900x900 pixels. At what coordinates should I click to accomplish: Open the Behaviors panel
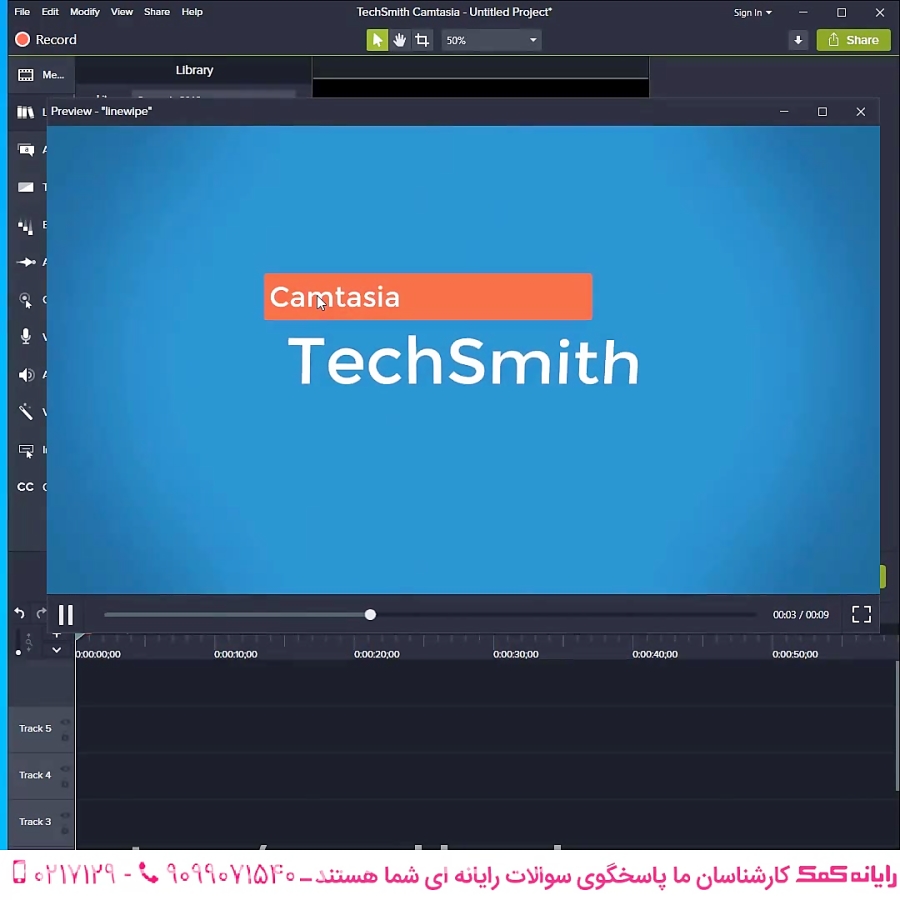coord(25,225)
